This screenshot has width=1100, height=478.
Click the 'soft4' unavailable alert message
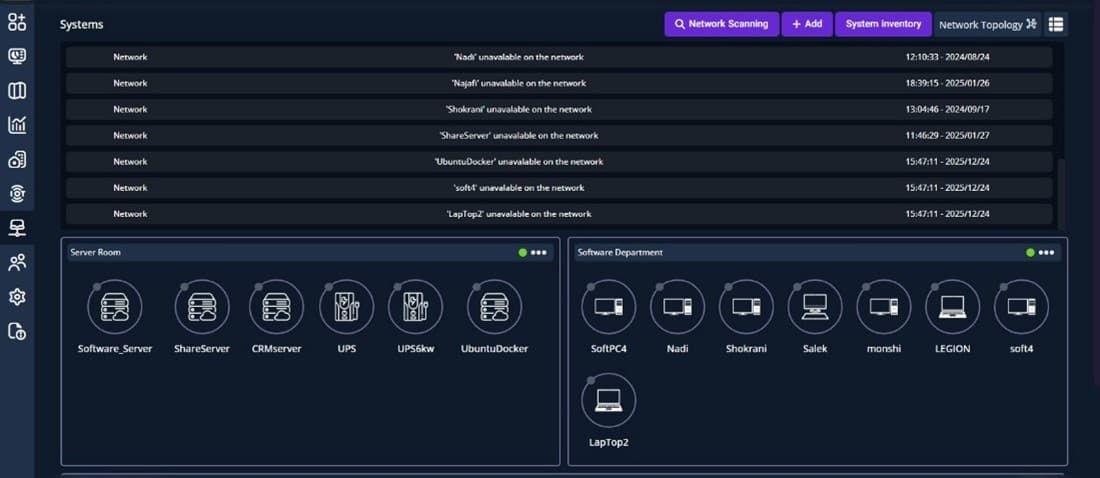518,187
